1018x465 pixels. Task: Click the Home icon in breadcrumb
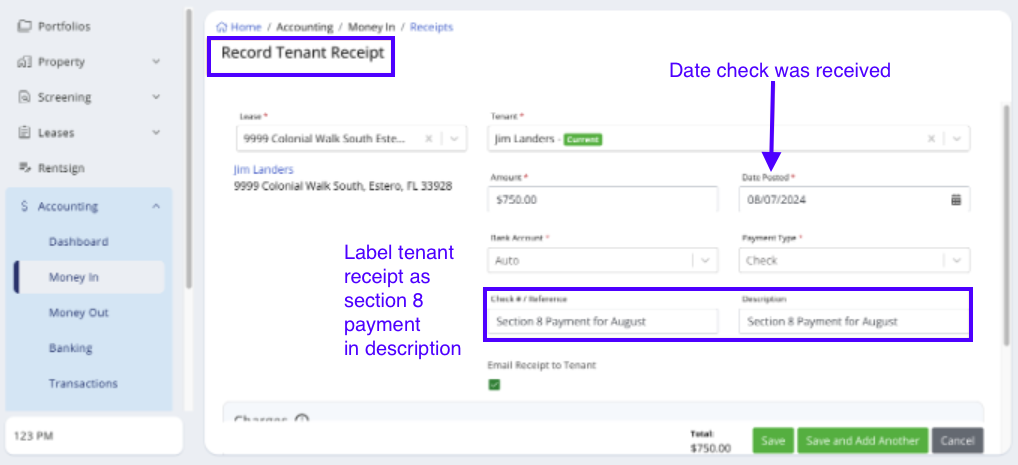tap(221, 27)
